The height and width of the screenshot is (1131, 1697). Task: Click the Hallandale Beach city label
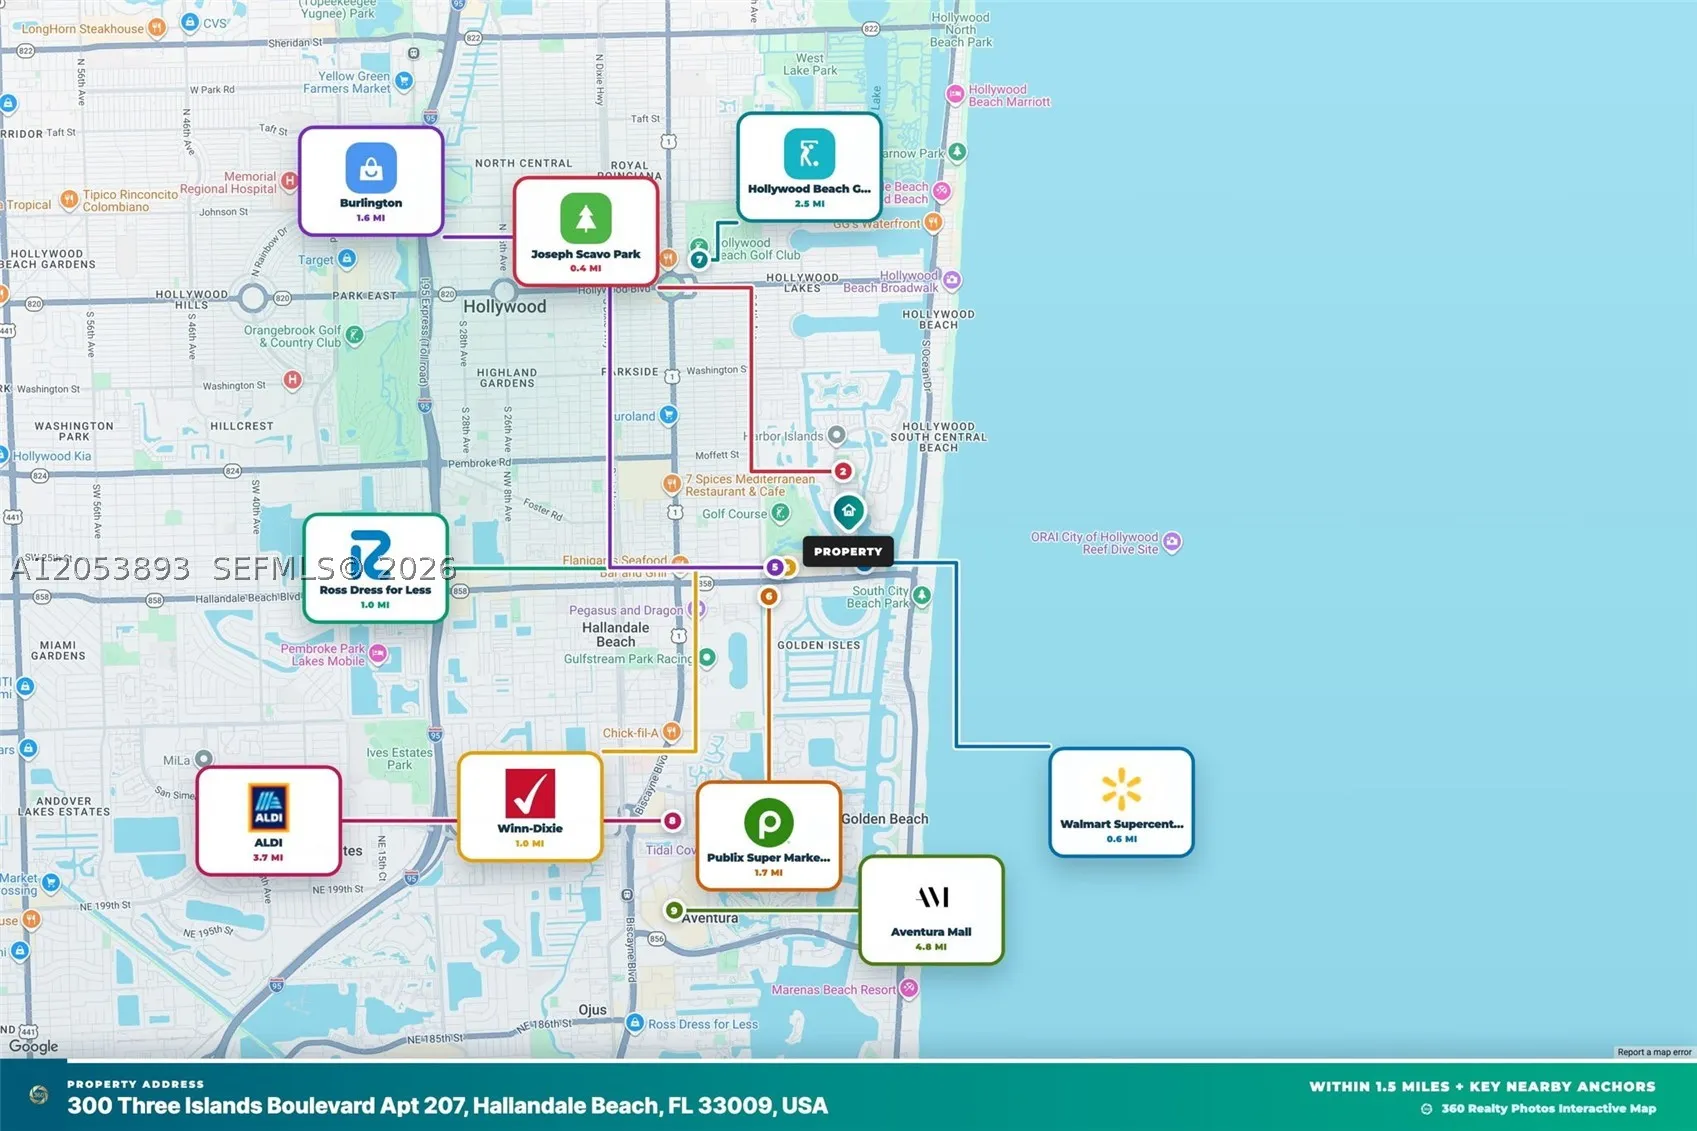616,635
